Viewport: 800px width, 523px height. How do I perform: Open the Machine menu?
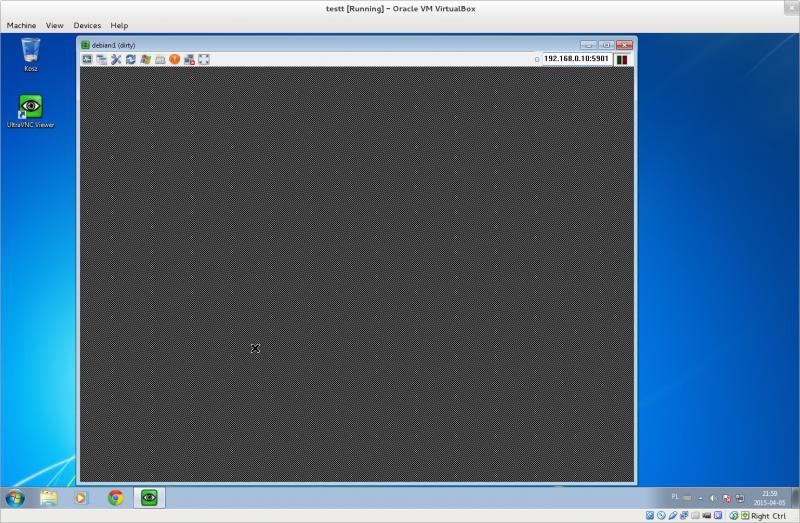(21, 25)
